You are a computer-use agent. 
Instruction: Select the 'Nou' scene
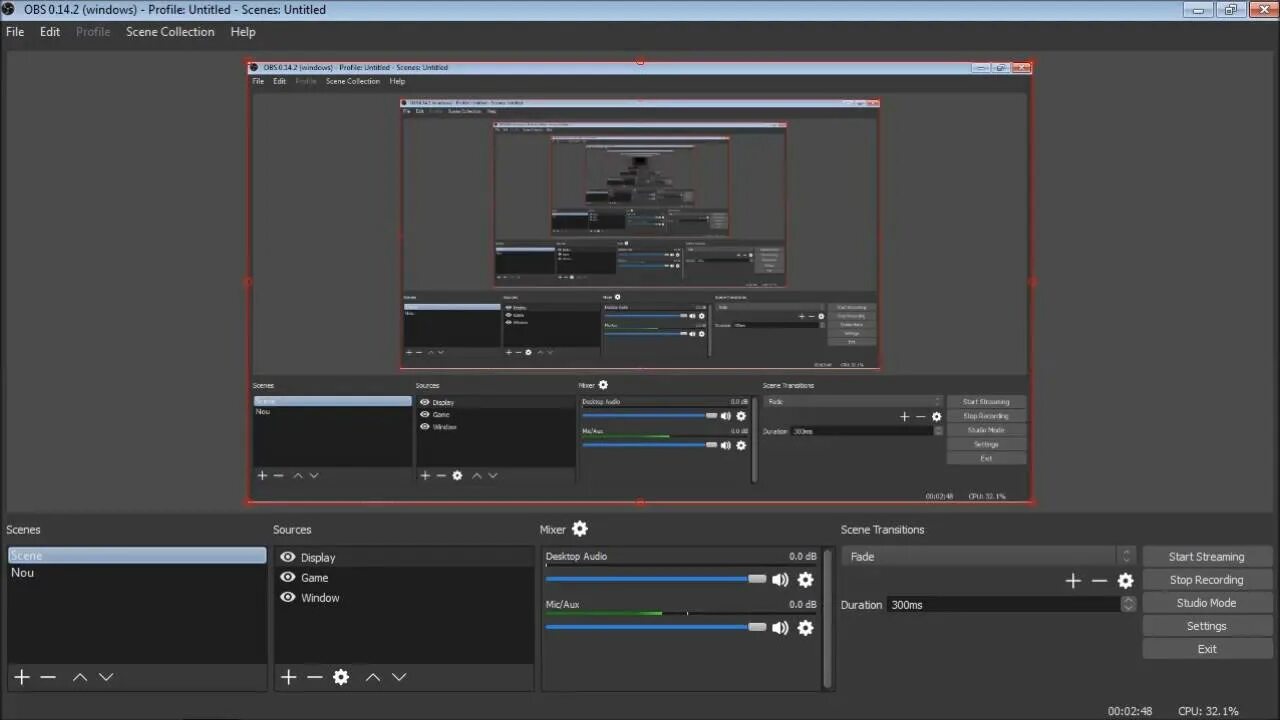tap(137, 572)
